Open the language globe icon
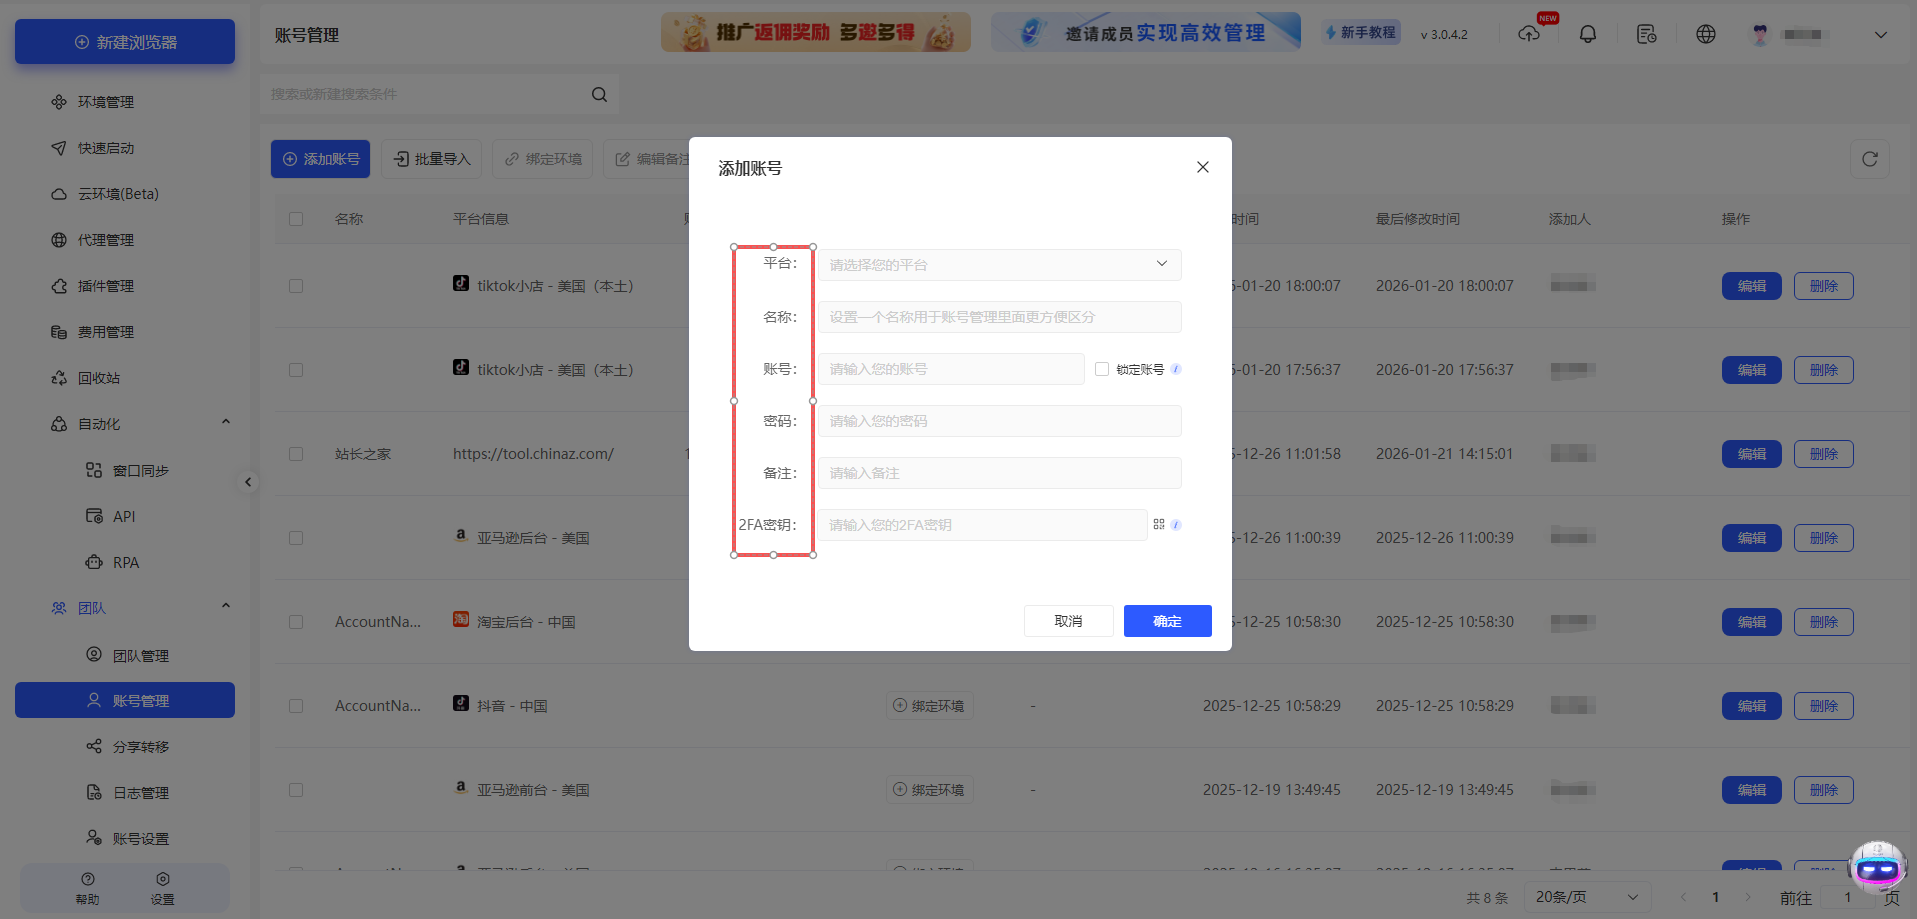This screenshot has height=919, width=1917. click(x=1706, y=33)
